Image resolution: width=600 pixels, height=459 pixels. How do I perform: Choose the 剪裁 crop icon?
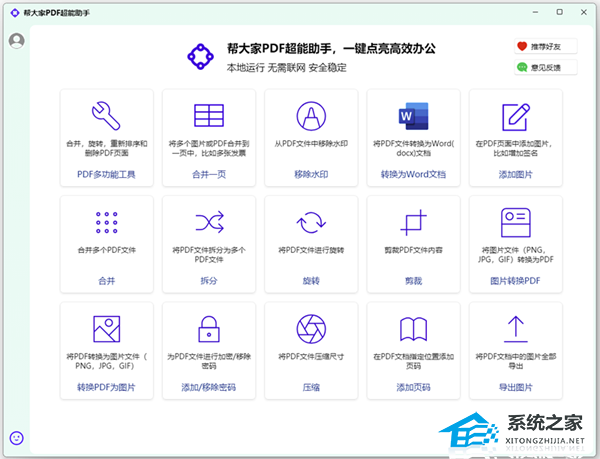click(413, 222)
